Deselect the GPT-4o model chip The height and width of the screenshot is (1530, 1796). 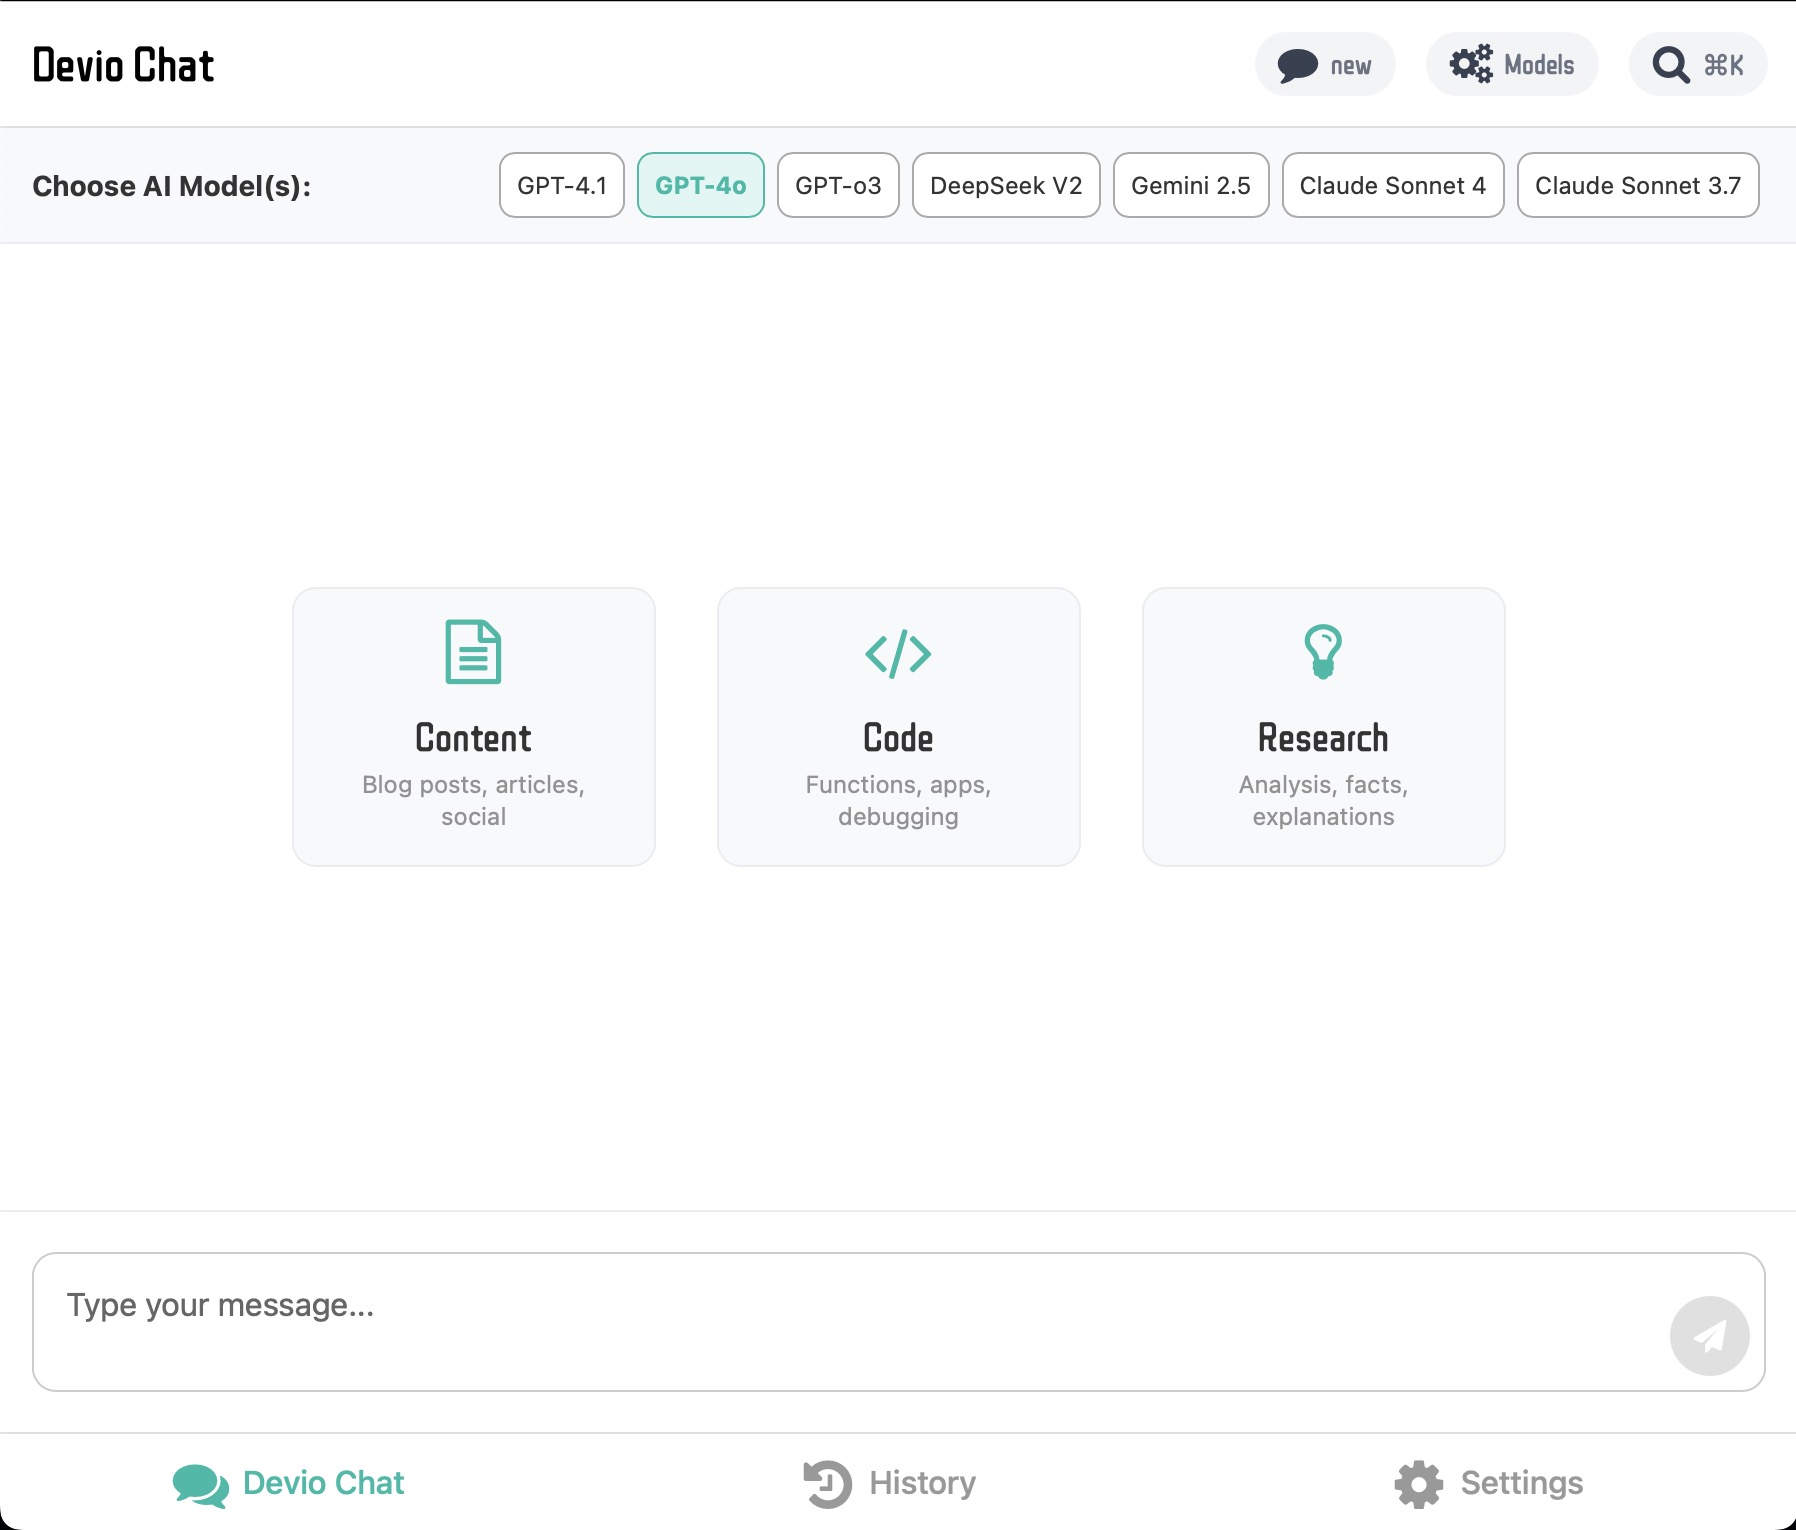pos(701,185)
